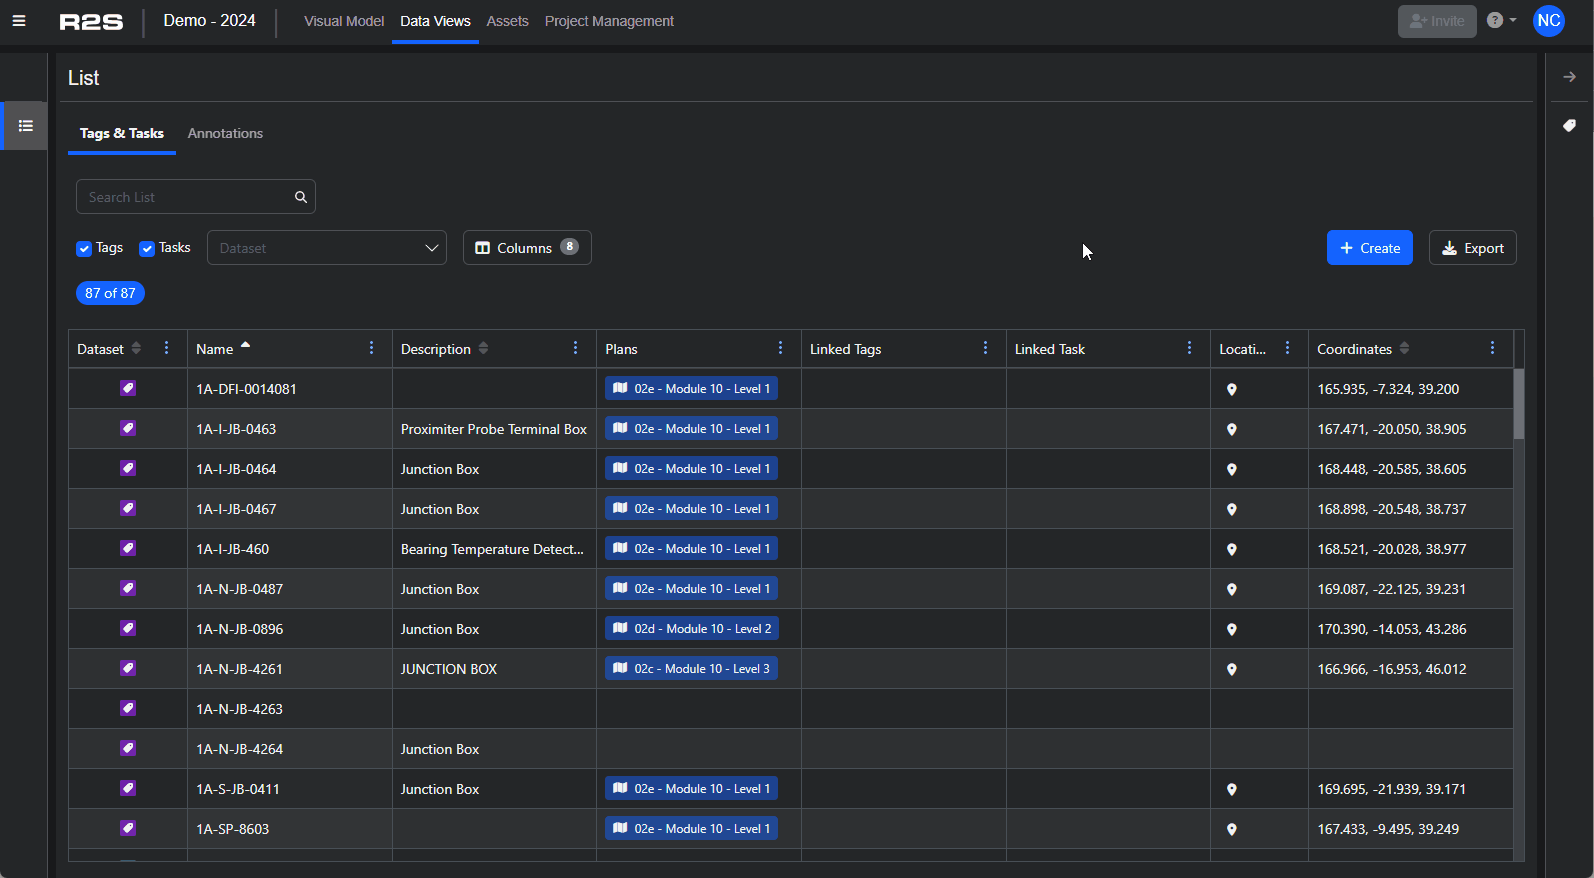The height and width of the screenshot is (878, 1594).
Task: Click the Create button
Action: [1370, 248]
